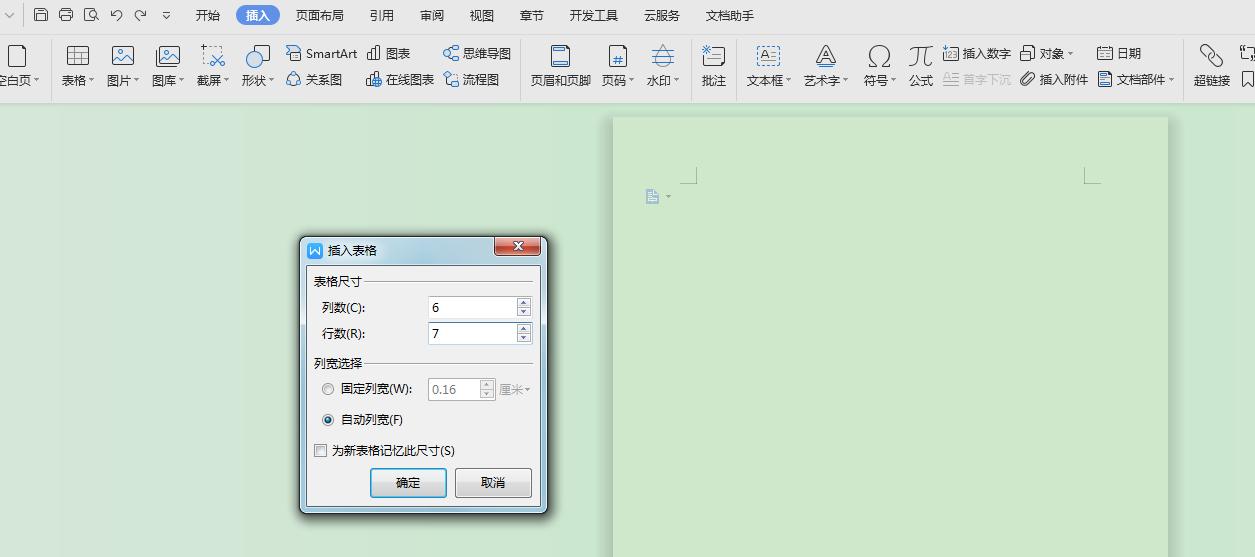
Task: Open the Shapes (形状) tool
Action: (257, 66)
